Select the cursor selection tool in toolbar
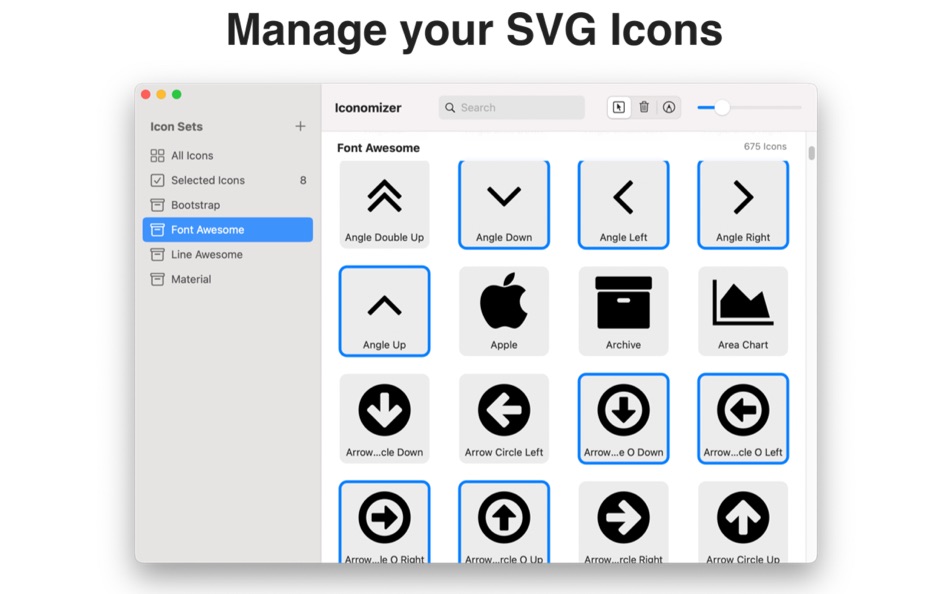 point(619,107)
